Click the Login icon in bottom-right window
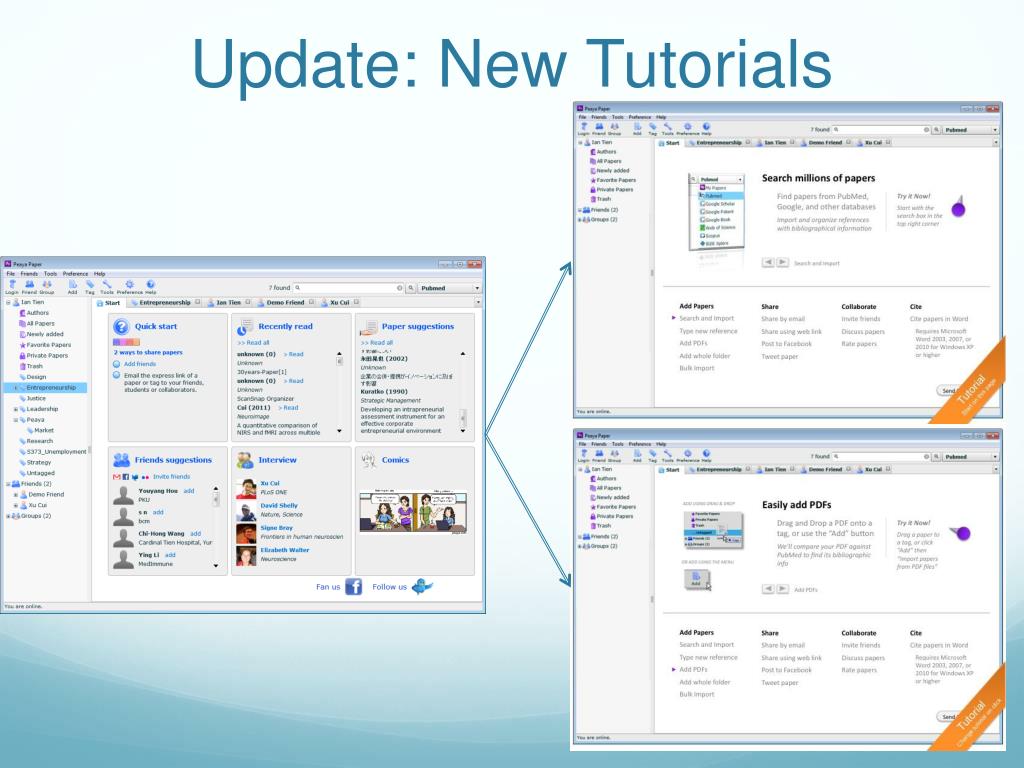 [584, 455]
